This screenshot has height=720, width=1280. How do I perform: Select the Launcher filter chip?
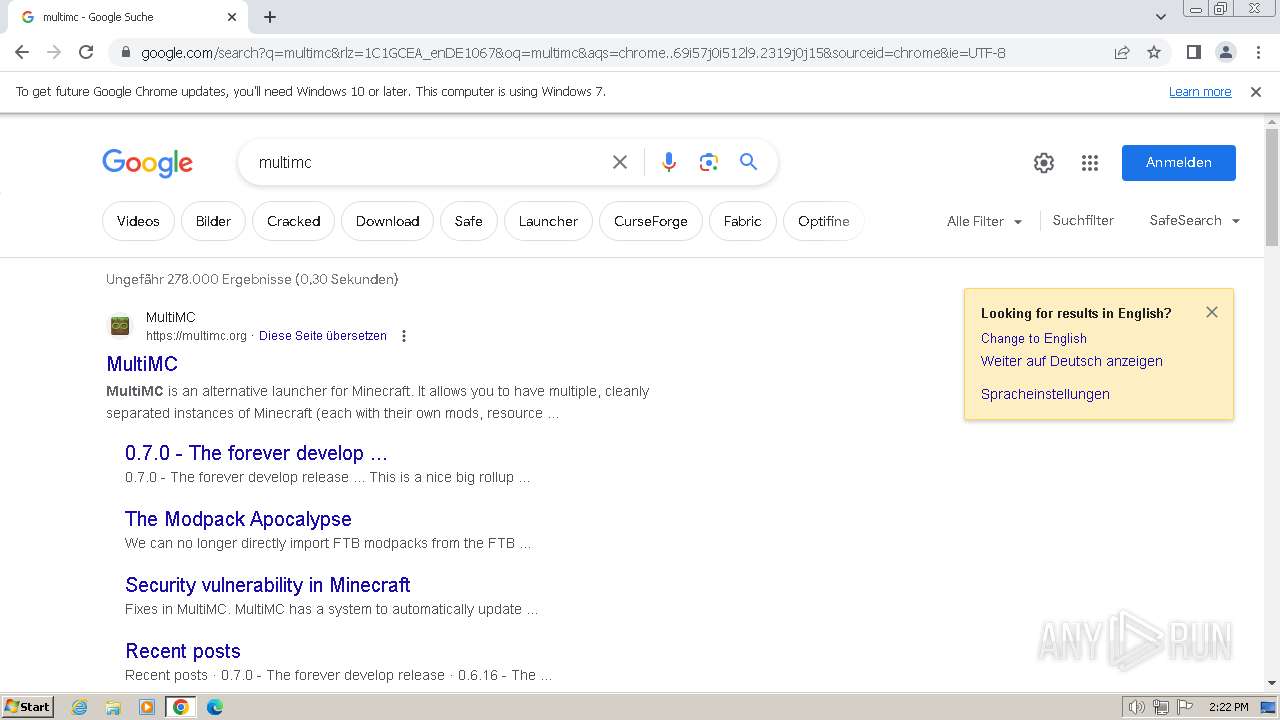(x=548, y=221)
